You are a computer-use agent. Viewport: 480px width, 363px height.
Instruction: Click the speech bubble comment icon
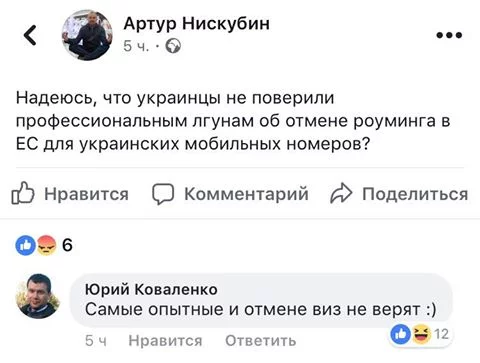(163, 193)
